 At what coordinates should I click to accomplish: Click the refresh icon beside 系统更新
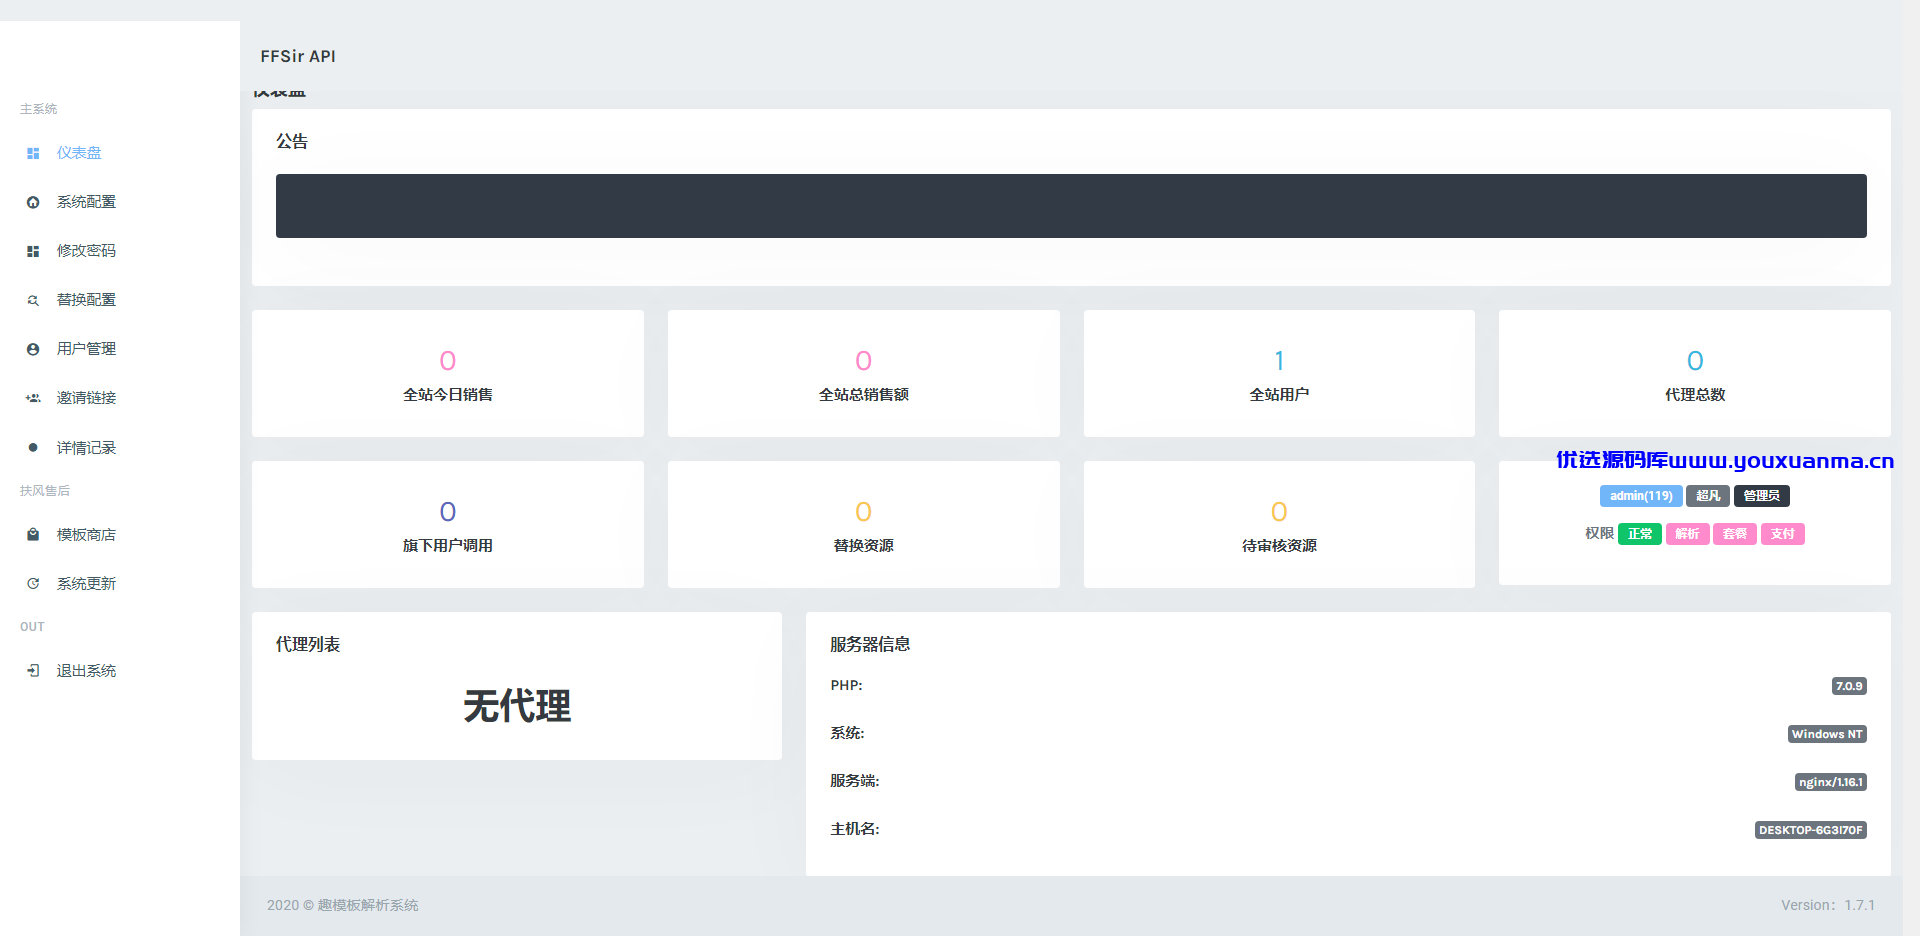pos(33,583)
